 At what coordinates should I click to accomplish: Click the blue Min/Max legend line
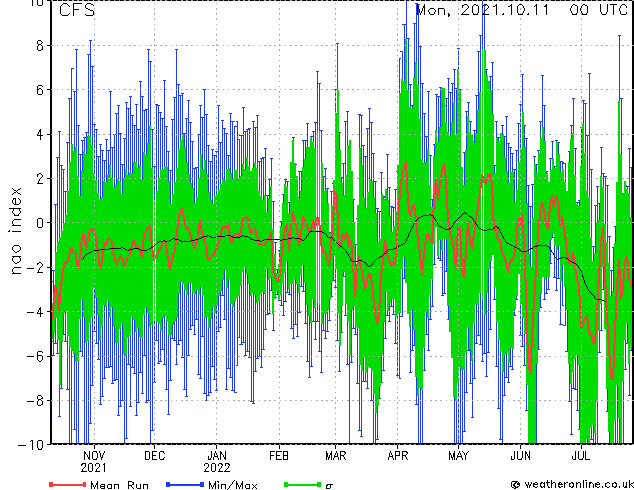(x=185, y=484)
